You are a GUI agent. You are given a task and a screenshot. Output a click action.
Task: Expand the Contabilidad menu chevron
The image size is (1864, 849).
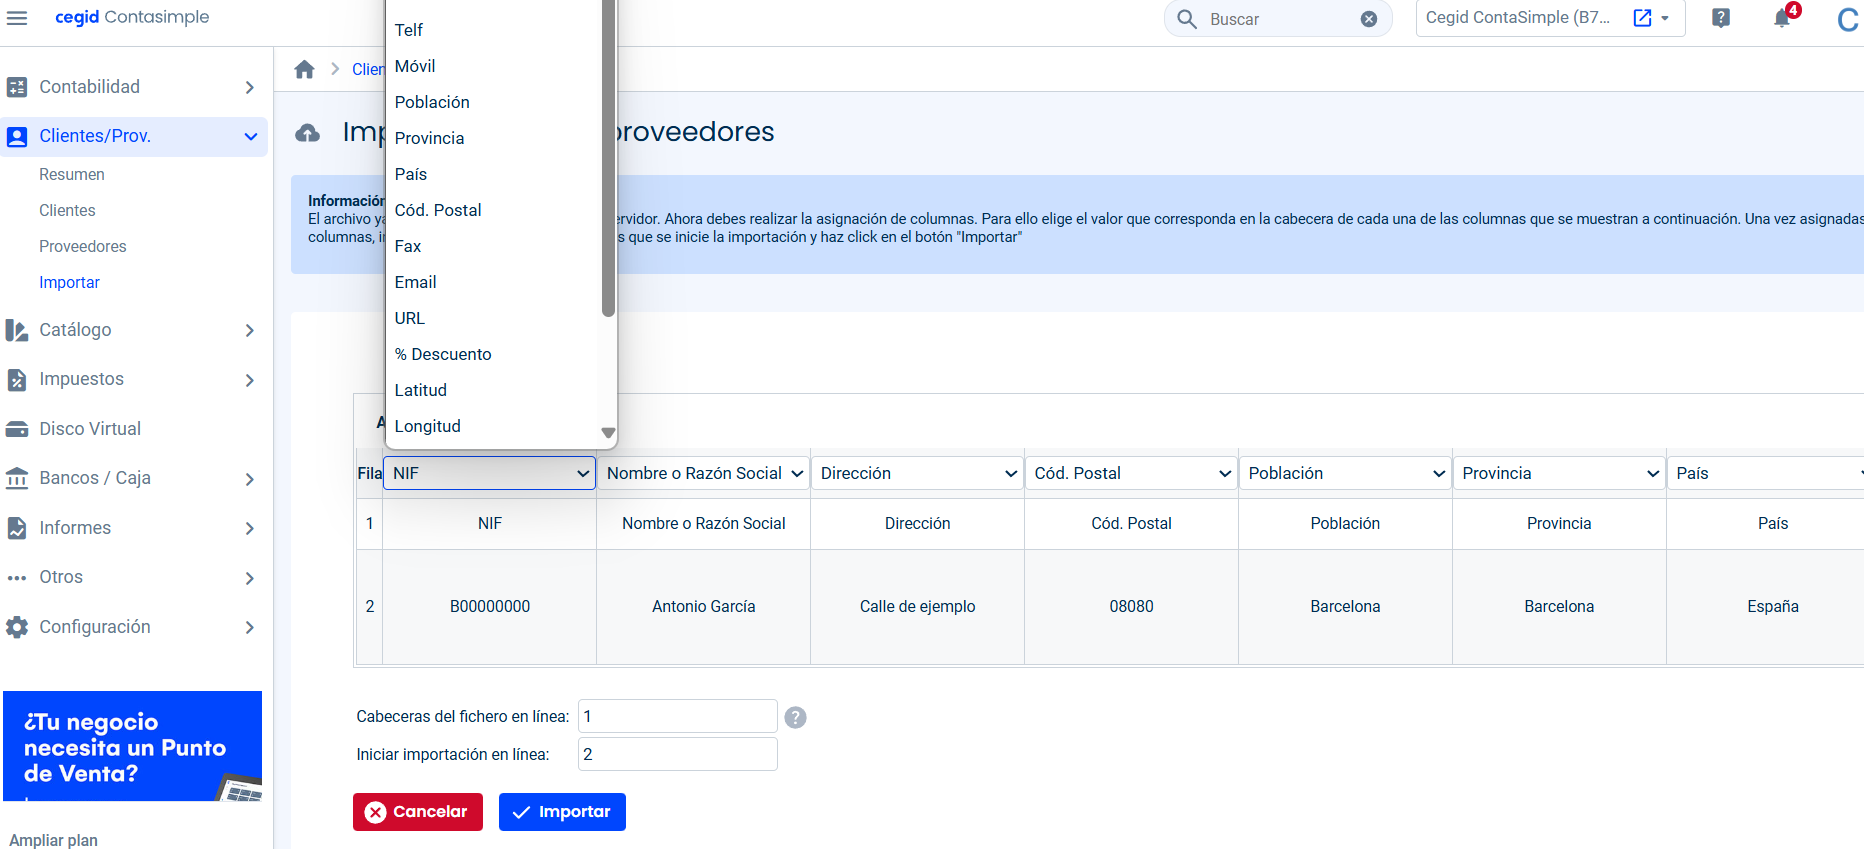(250, 88)
